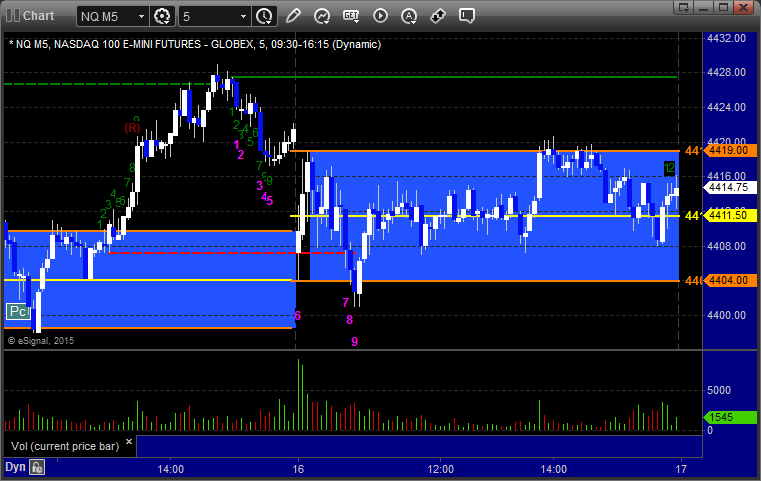Click the 4432.00 price axis label
The image size is (761, 481).
click(x=727, y=38)
